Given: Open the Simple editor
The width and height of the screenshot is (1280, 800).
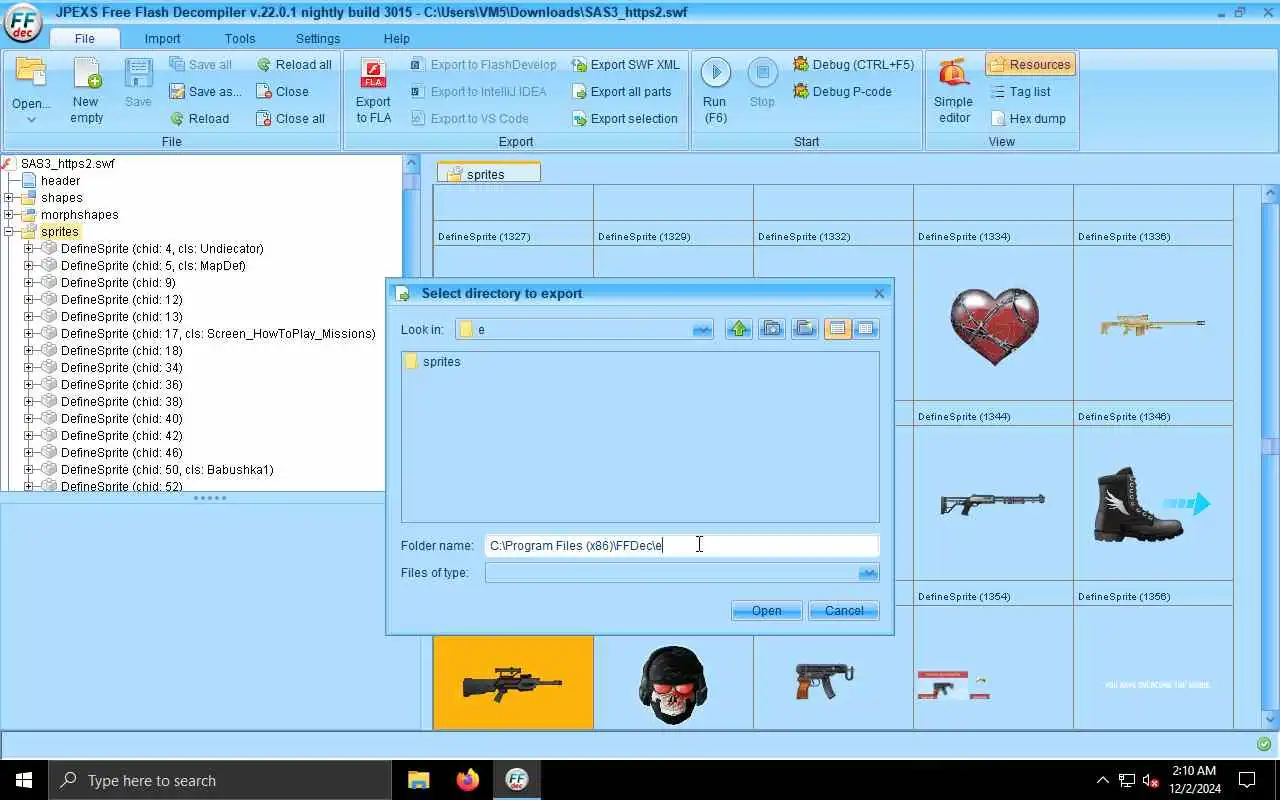Looking at the screenshot, I should pyautogui.click(x=953, y=91).
